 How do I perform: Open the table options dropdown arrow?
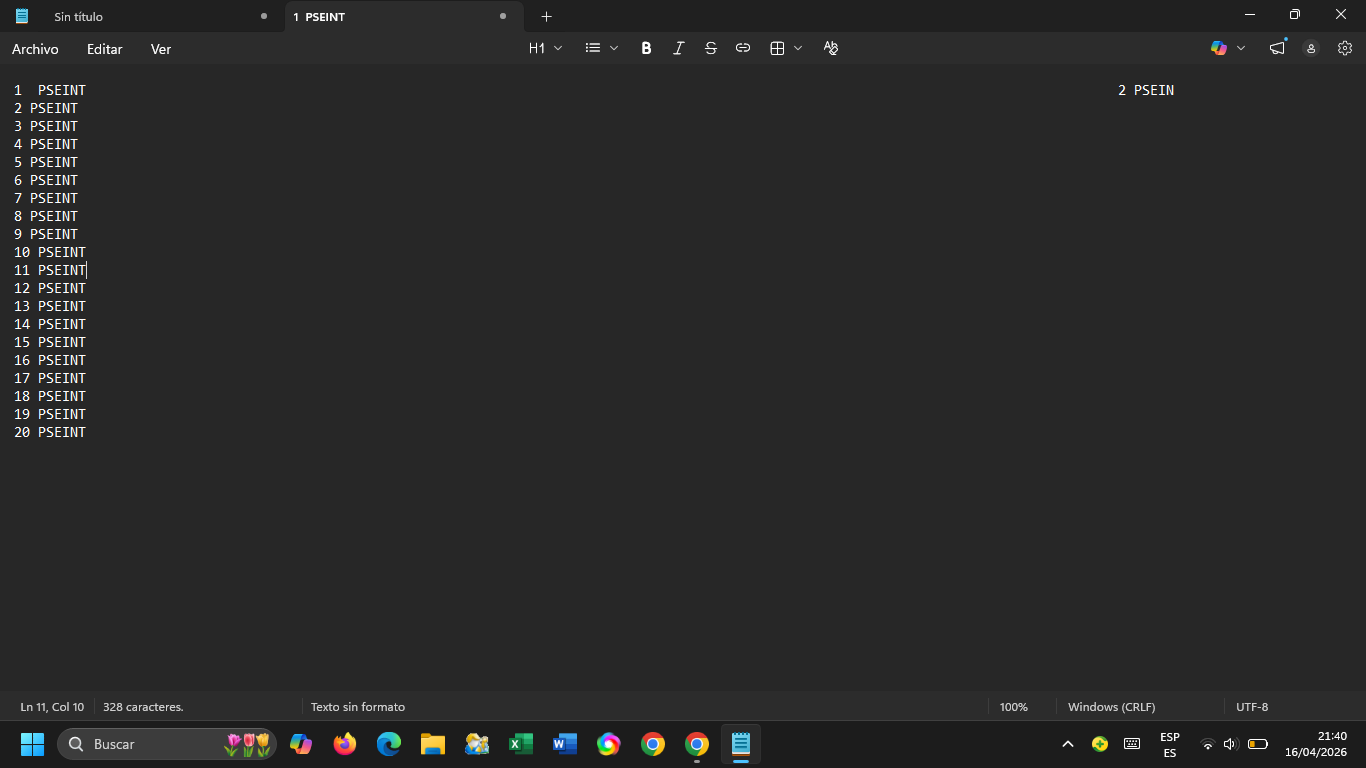pyautogui.click(x=798, y=48)
